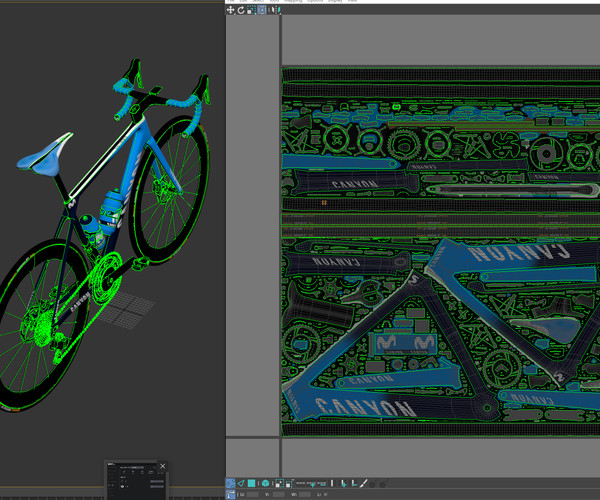
Task: Switch to Polygon sub-object mode square icon
Action: [x=251, y=483]
